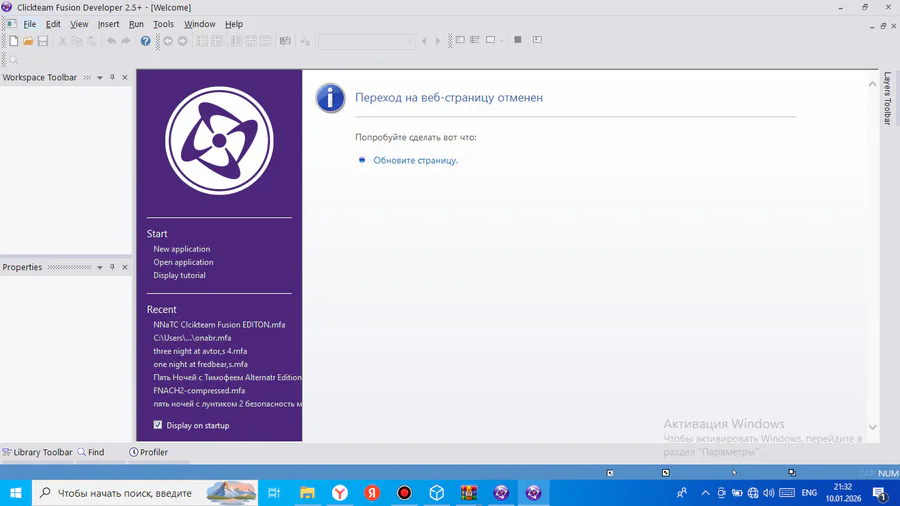
Task: Open the View menu
Action: click(79, 24)
